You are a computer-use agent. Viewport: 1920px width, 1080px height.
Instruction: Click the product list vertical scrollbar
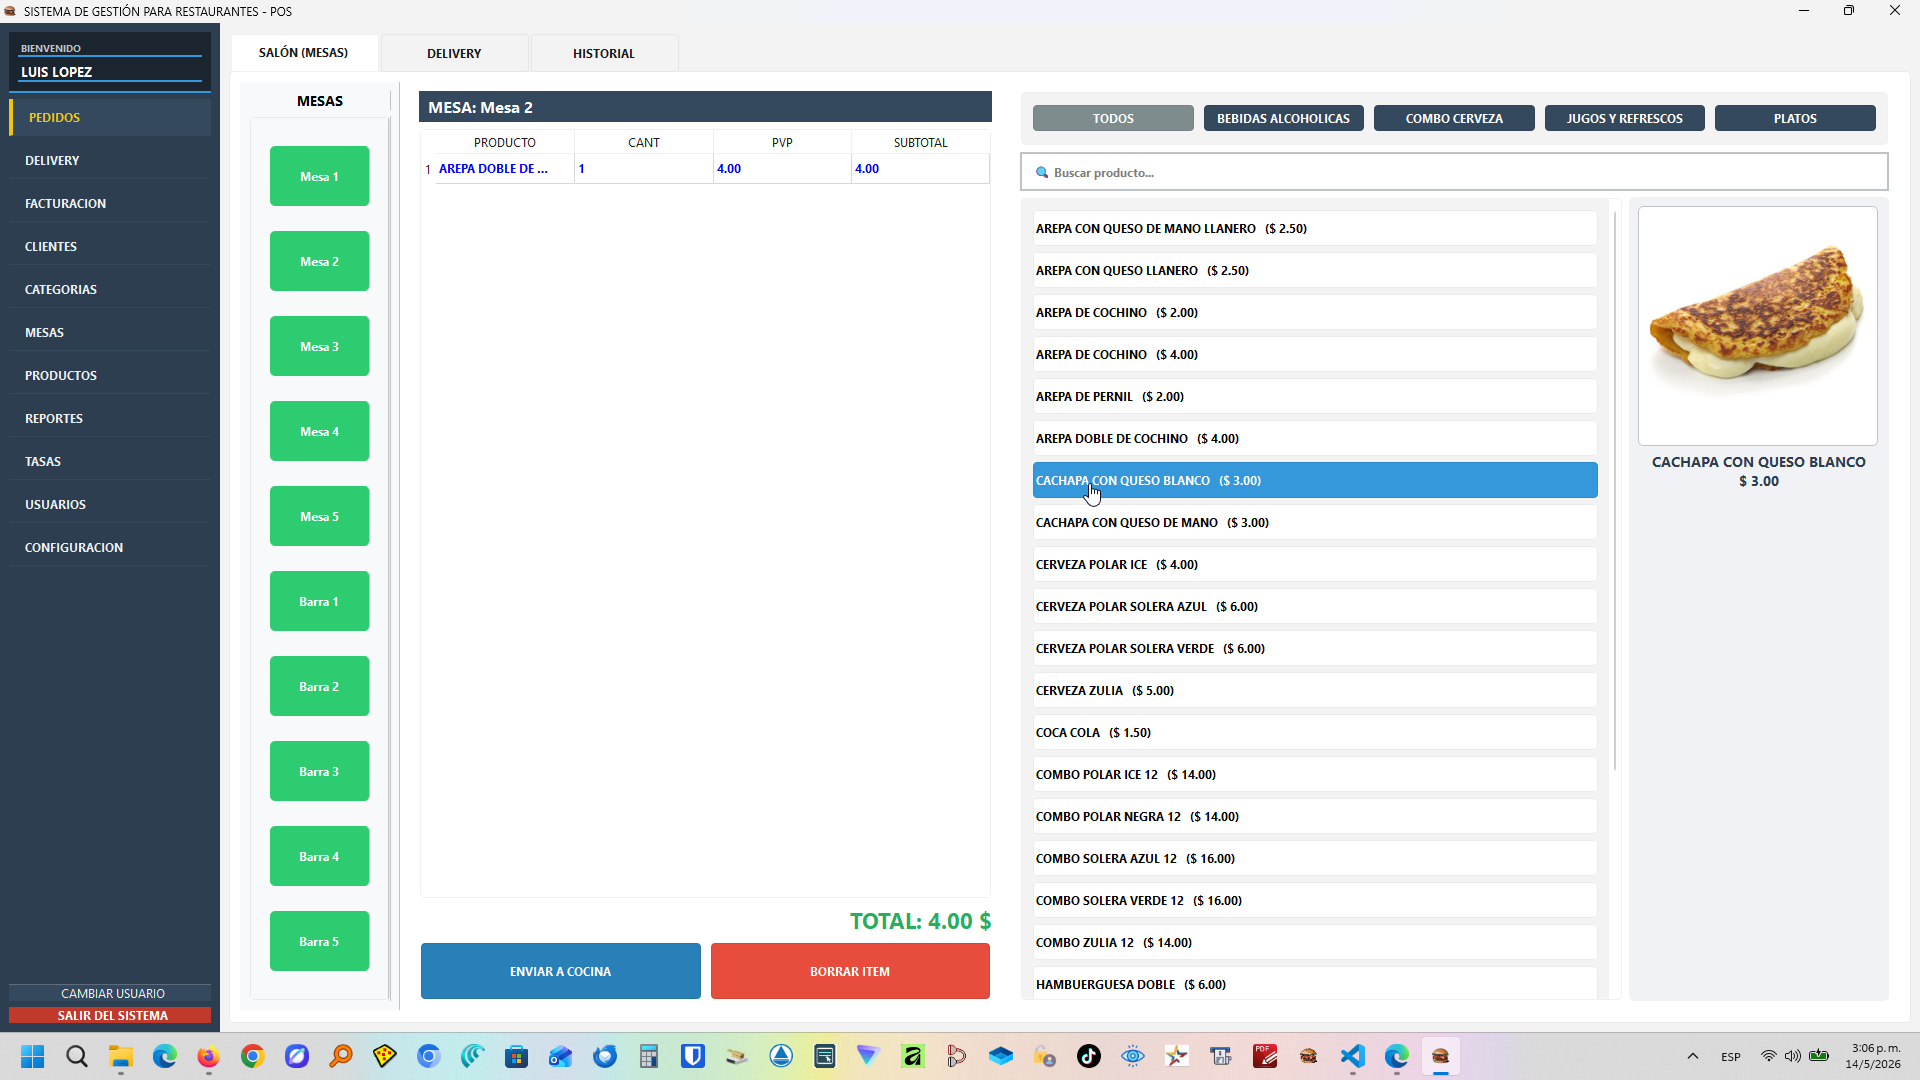point(1615,490)
